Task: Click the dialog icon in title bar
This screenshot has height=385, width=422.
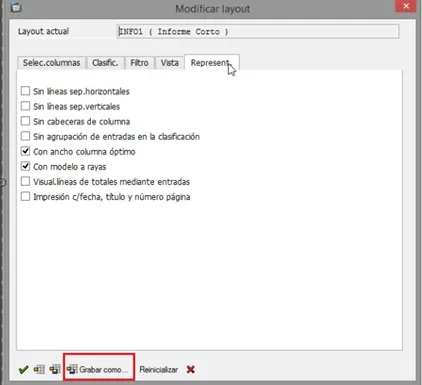Action: (16, 7)
